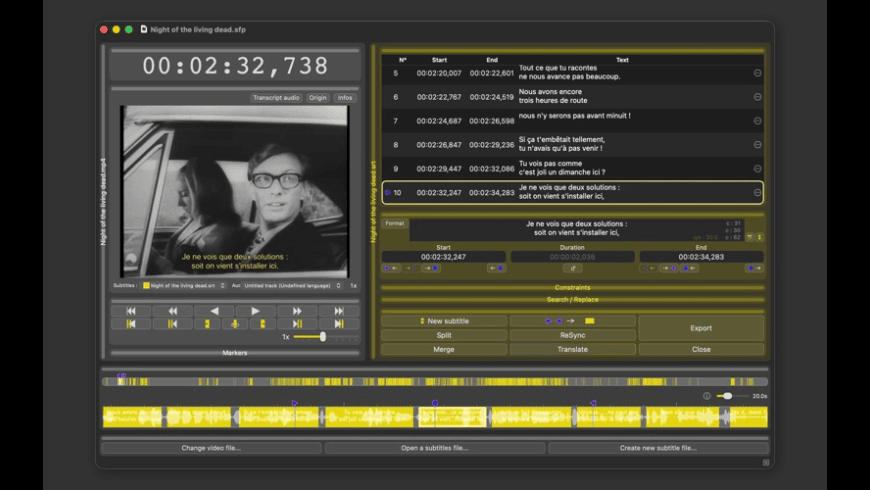The image size is (870, 490).
Task: Click the End time field 00:02:34,283
Action: point(701,257)
